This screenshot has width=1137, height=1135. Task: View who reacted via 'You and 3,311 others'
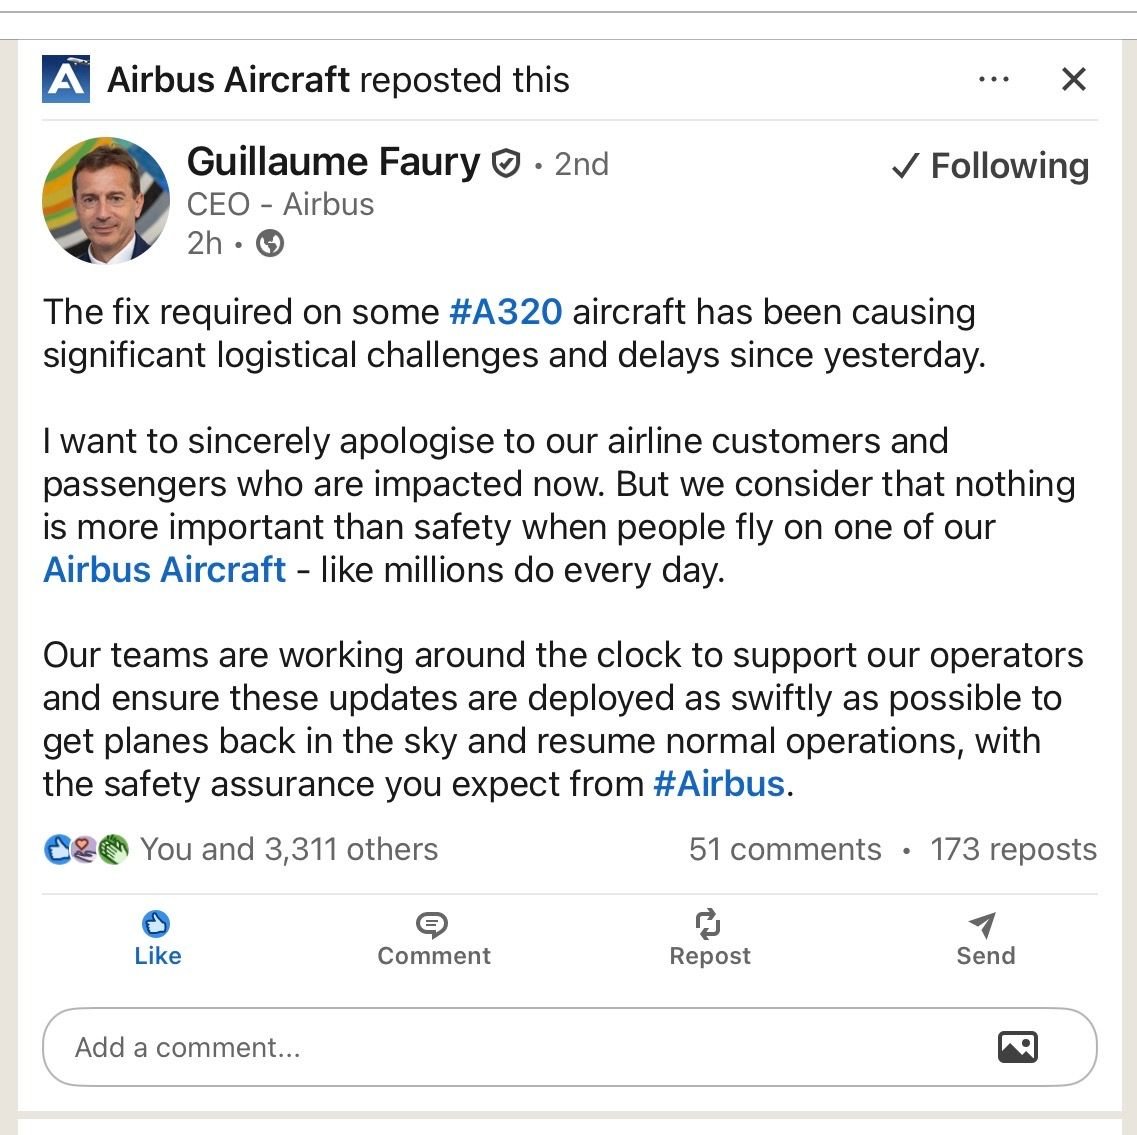pyautogui.click(x=289, y=849)
